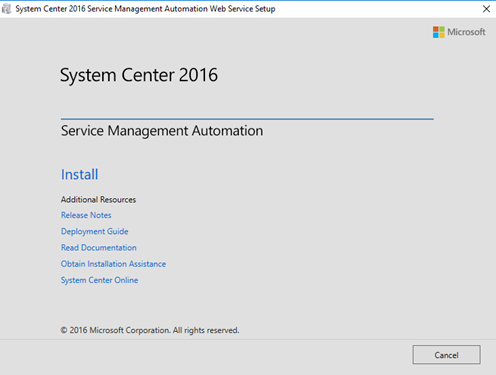The width and height of the screenshot is (496, 375).
Task: Click the Microsoft wordmark text
Action: (466, 32)
